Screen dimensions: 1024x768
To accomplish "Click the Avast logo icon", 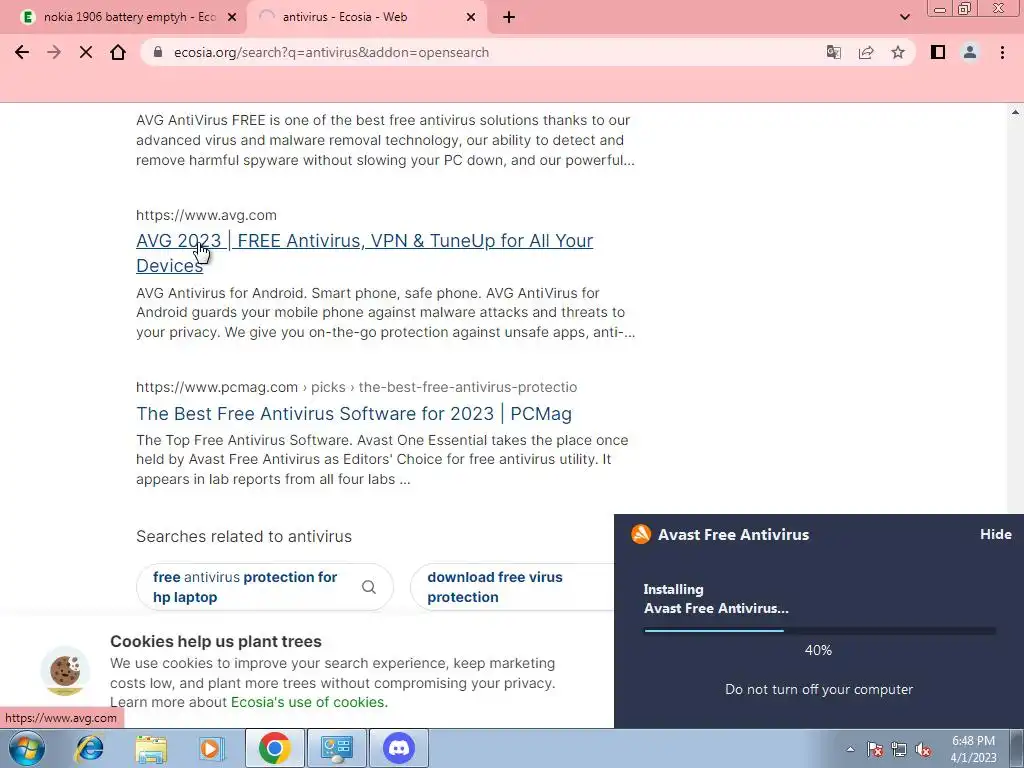I will 641,534.
